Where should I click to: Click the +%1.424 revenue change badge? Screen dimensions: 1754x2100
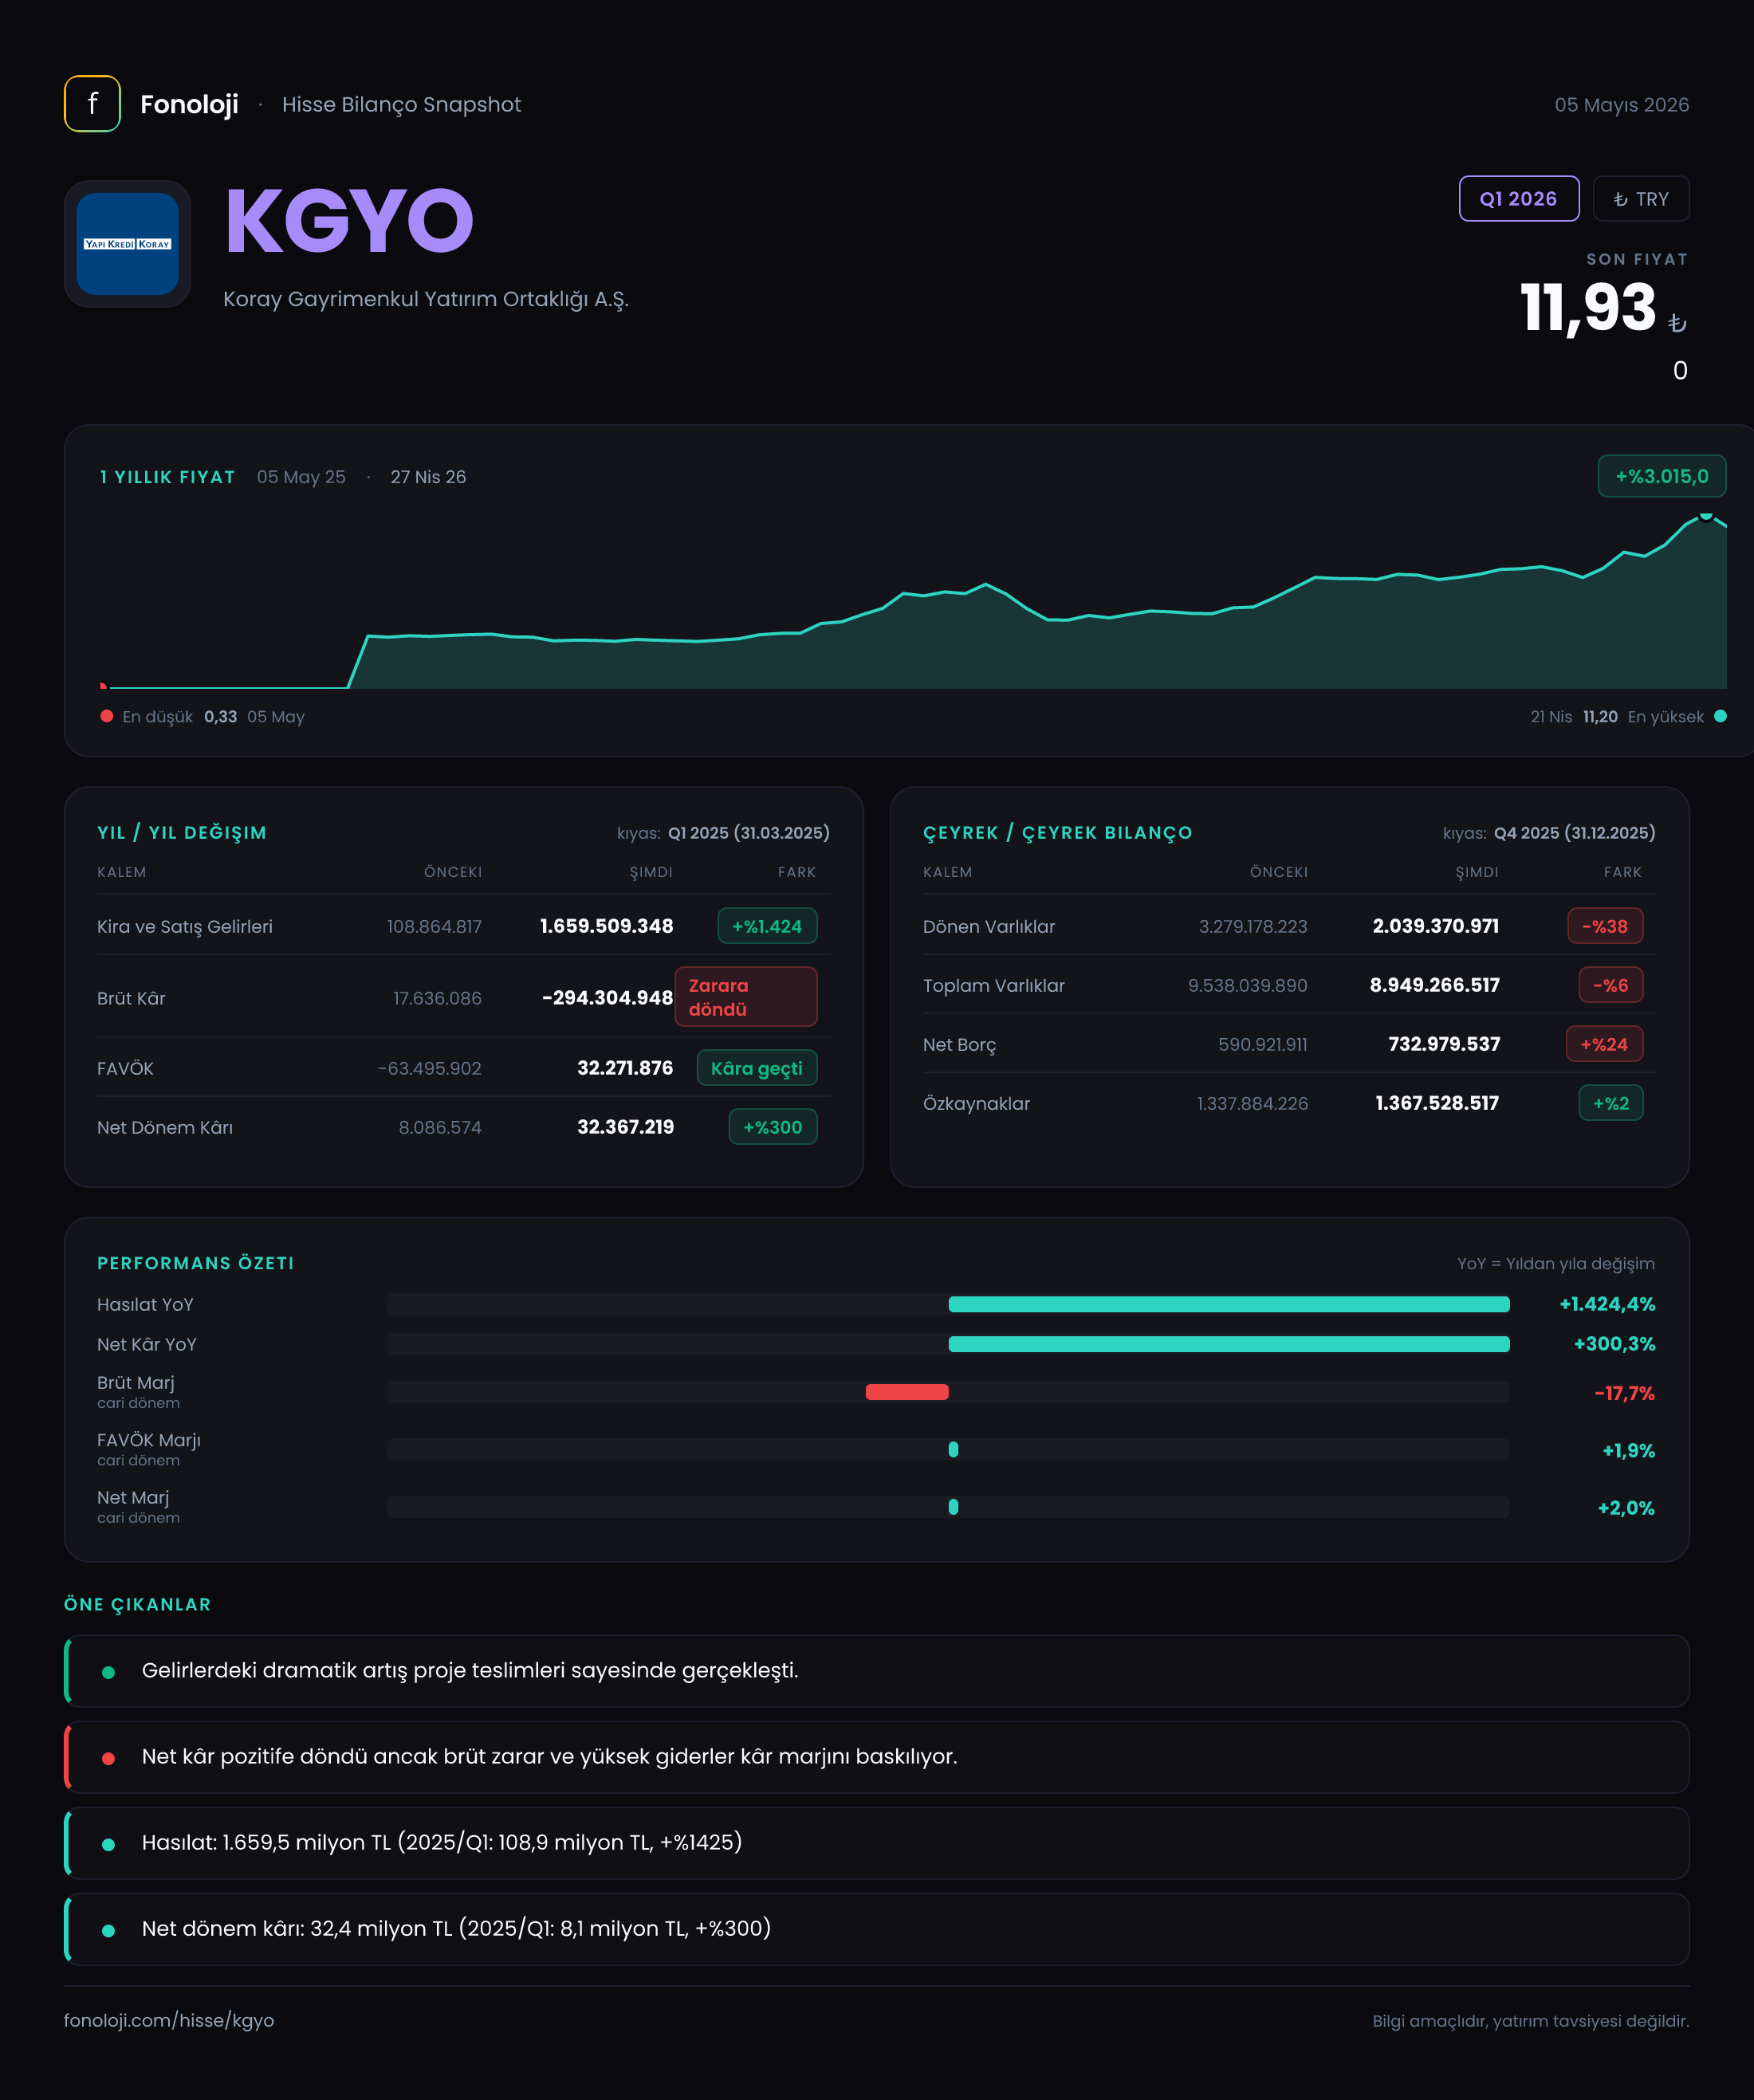[x=767, y=926]
